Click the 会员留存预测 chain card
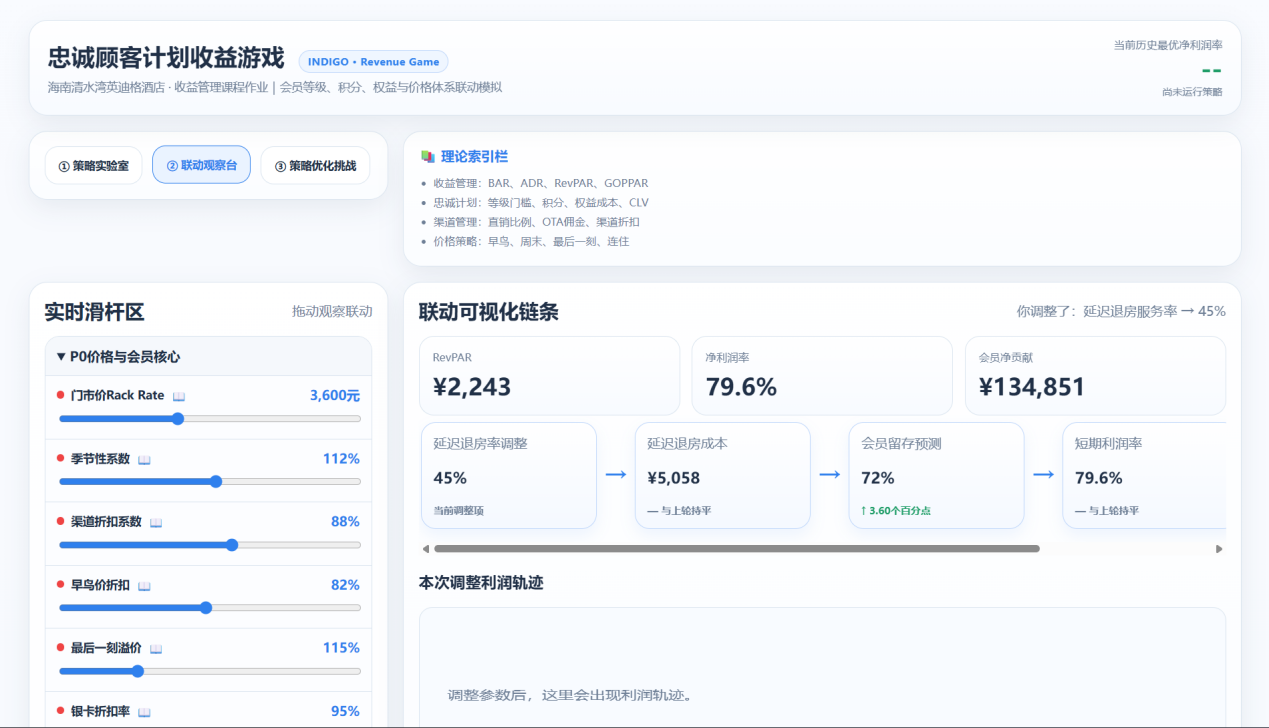 point(936,475)
